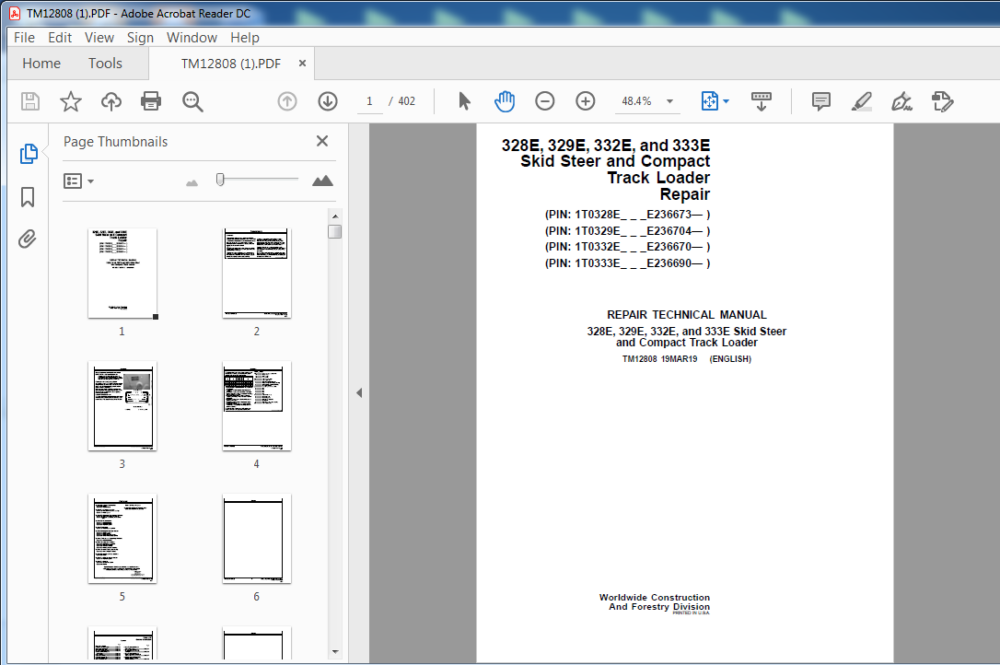This screenshot has height=665, width=1000.
Task: Close the Page Thumbnails panel
Action: [x=322, y=141]
